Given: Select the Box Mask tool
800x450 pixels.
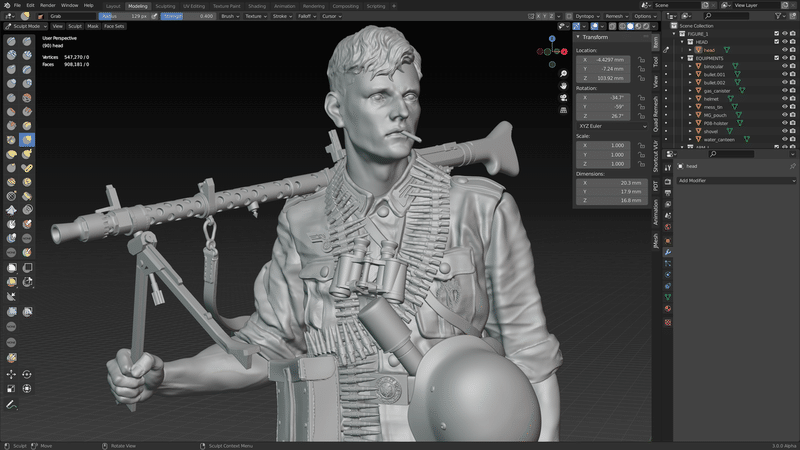Looking at the screenshot, I should pos(11,267).
